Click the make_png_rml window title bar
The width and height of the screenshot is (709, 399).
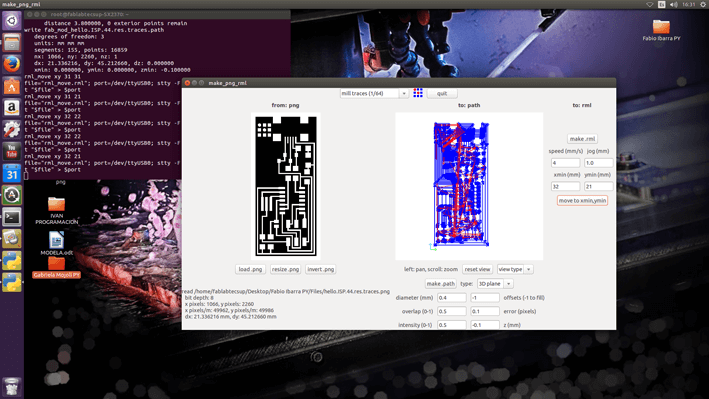coord(398,83)
